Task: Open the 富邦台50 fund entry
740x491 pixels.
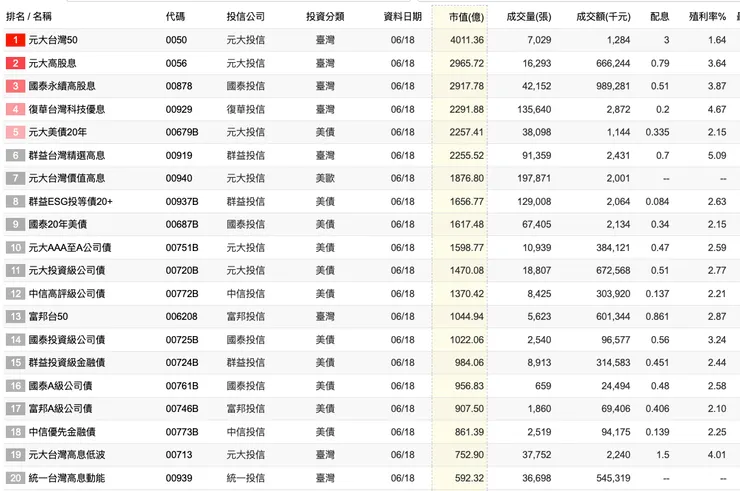Action: point(48,316)
